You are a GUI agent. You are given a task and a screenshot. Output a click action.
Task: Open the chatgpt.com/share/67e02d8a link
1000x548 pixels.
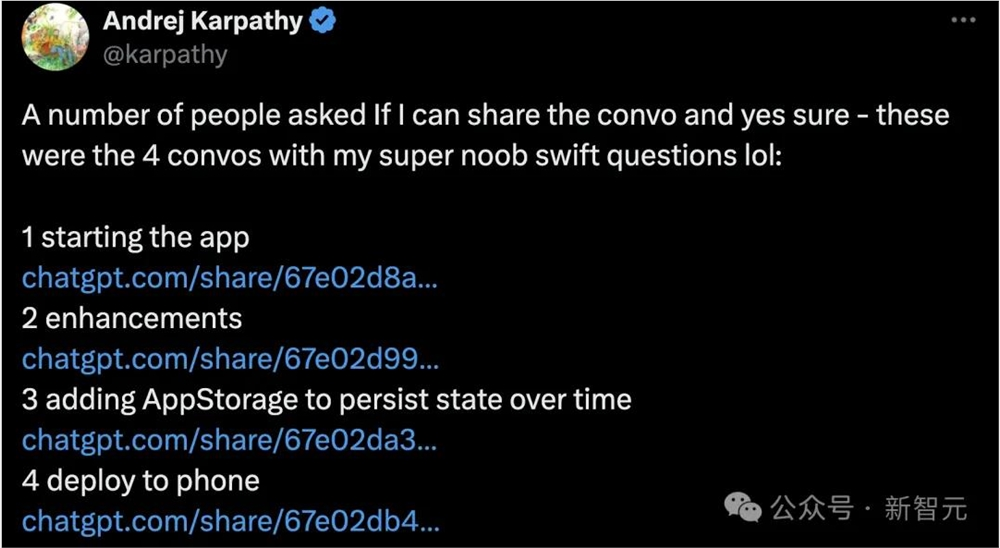(x=229, y=278)
